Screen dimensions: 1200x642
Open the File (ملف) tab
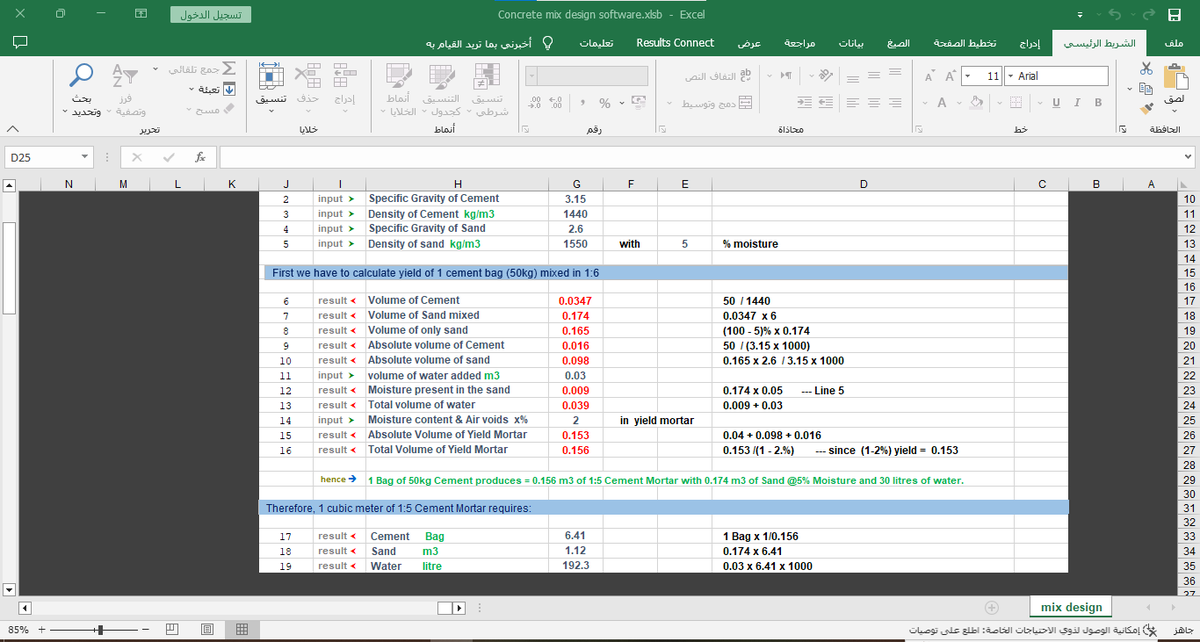[x=1175, y=43]
